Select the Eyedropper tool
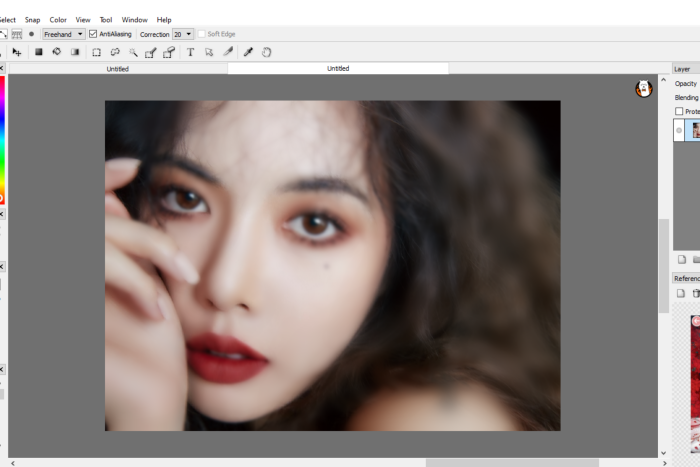Screen dimensions: 700x467 pos(248,52)
